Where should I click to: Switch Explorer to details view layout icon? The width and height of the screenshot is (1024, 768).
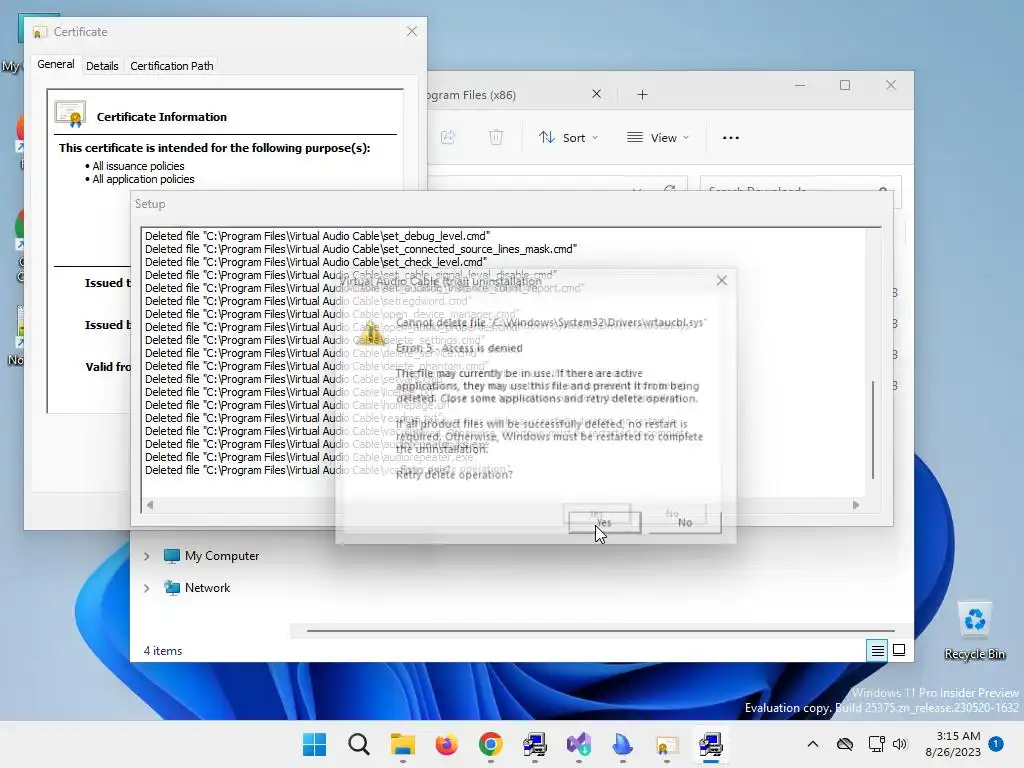click(877, 650)
